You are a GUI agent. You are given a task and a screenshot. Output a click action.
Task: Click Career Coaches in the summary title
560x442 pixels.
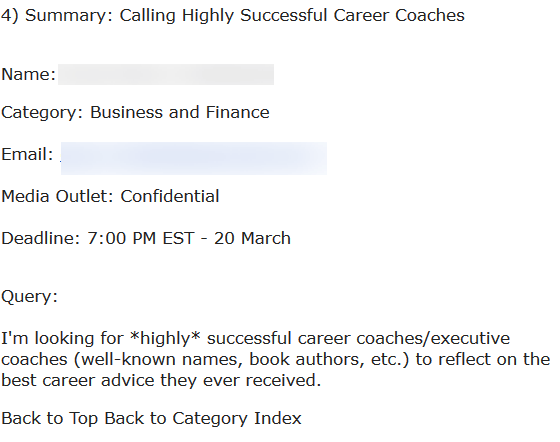[x=399, y=15]
